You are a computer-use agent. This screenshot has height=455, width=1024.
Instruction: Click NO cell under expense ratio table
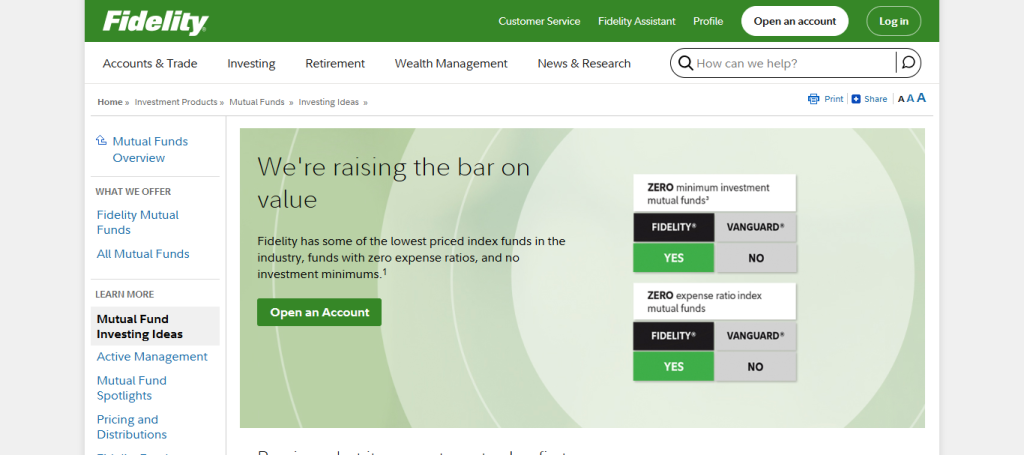[x=756, y=366]
